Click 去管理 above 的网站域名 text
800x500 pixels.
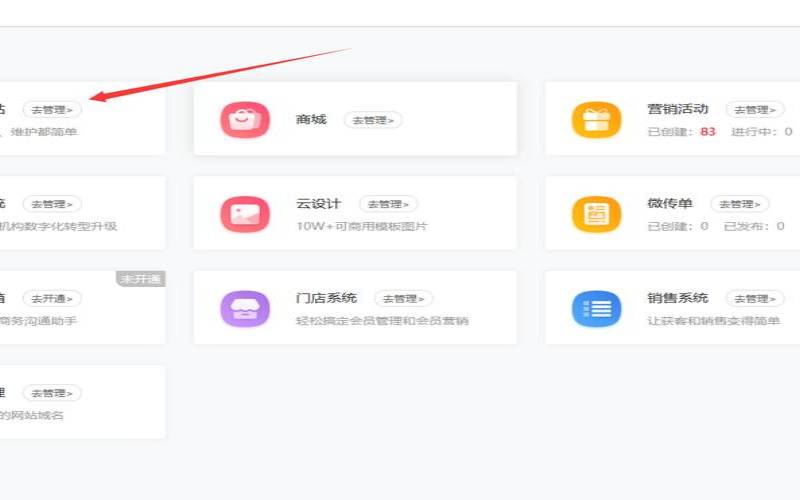pyautogui.click(x=52, y=393)
